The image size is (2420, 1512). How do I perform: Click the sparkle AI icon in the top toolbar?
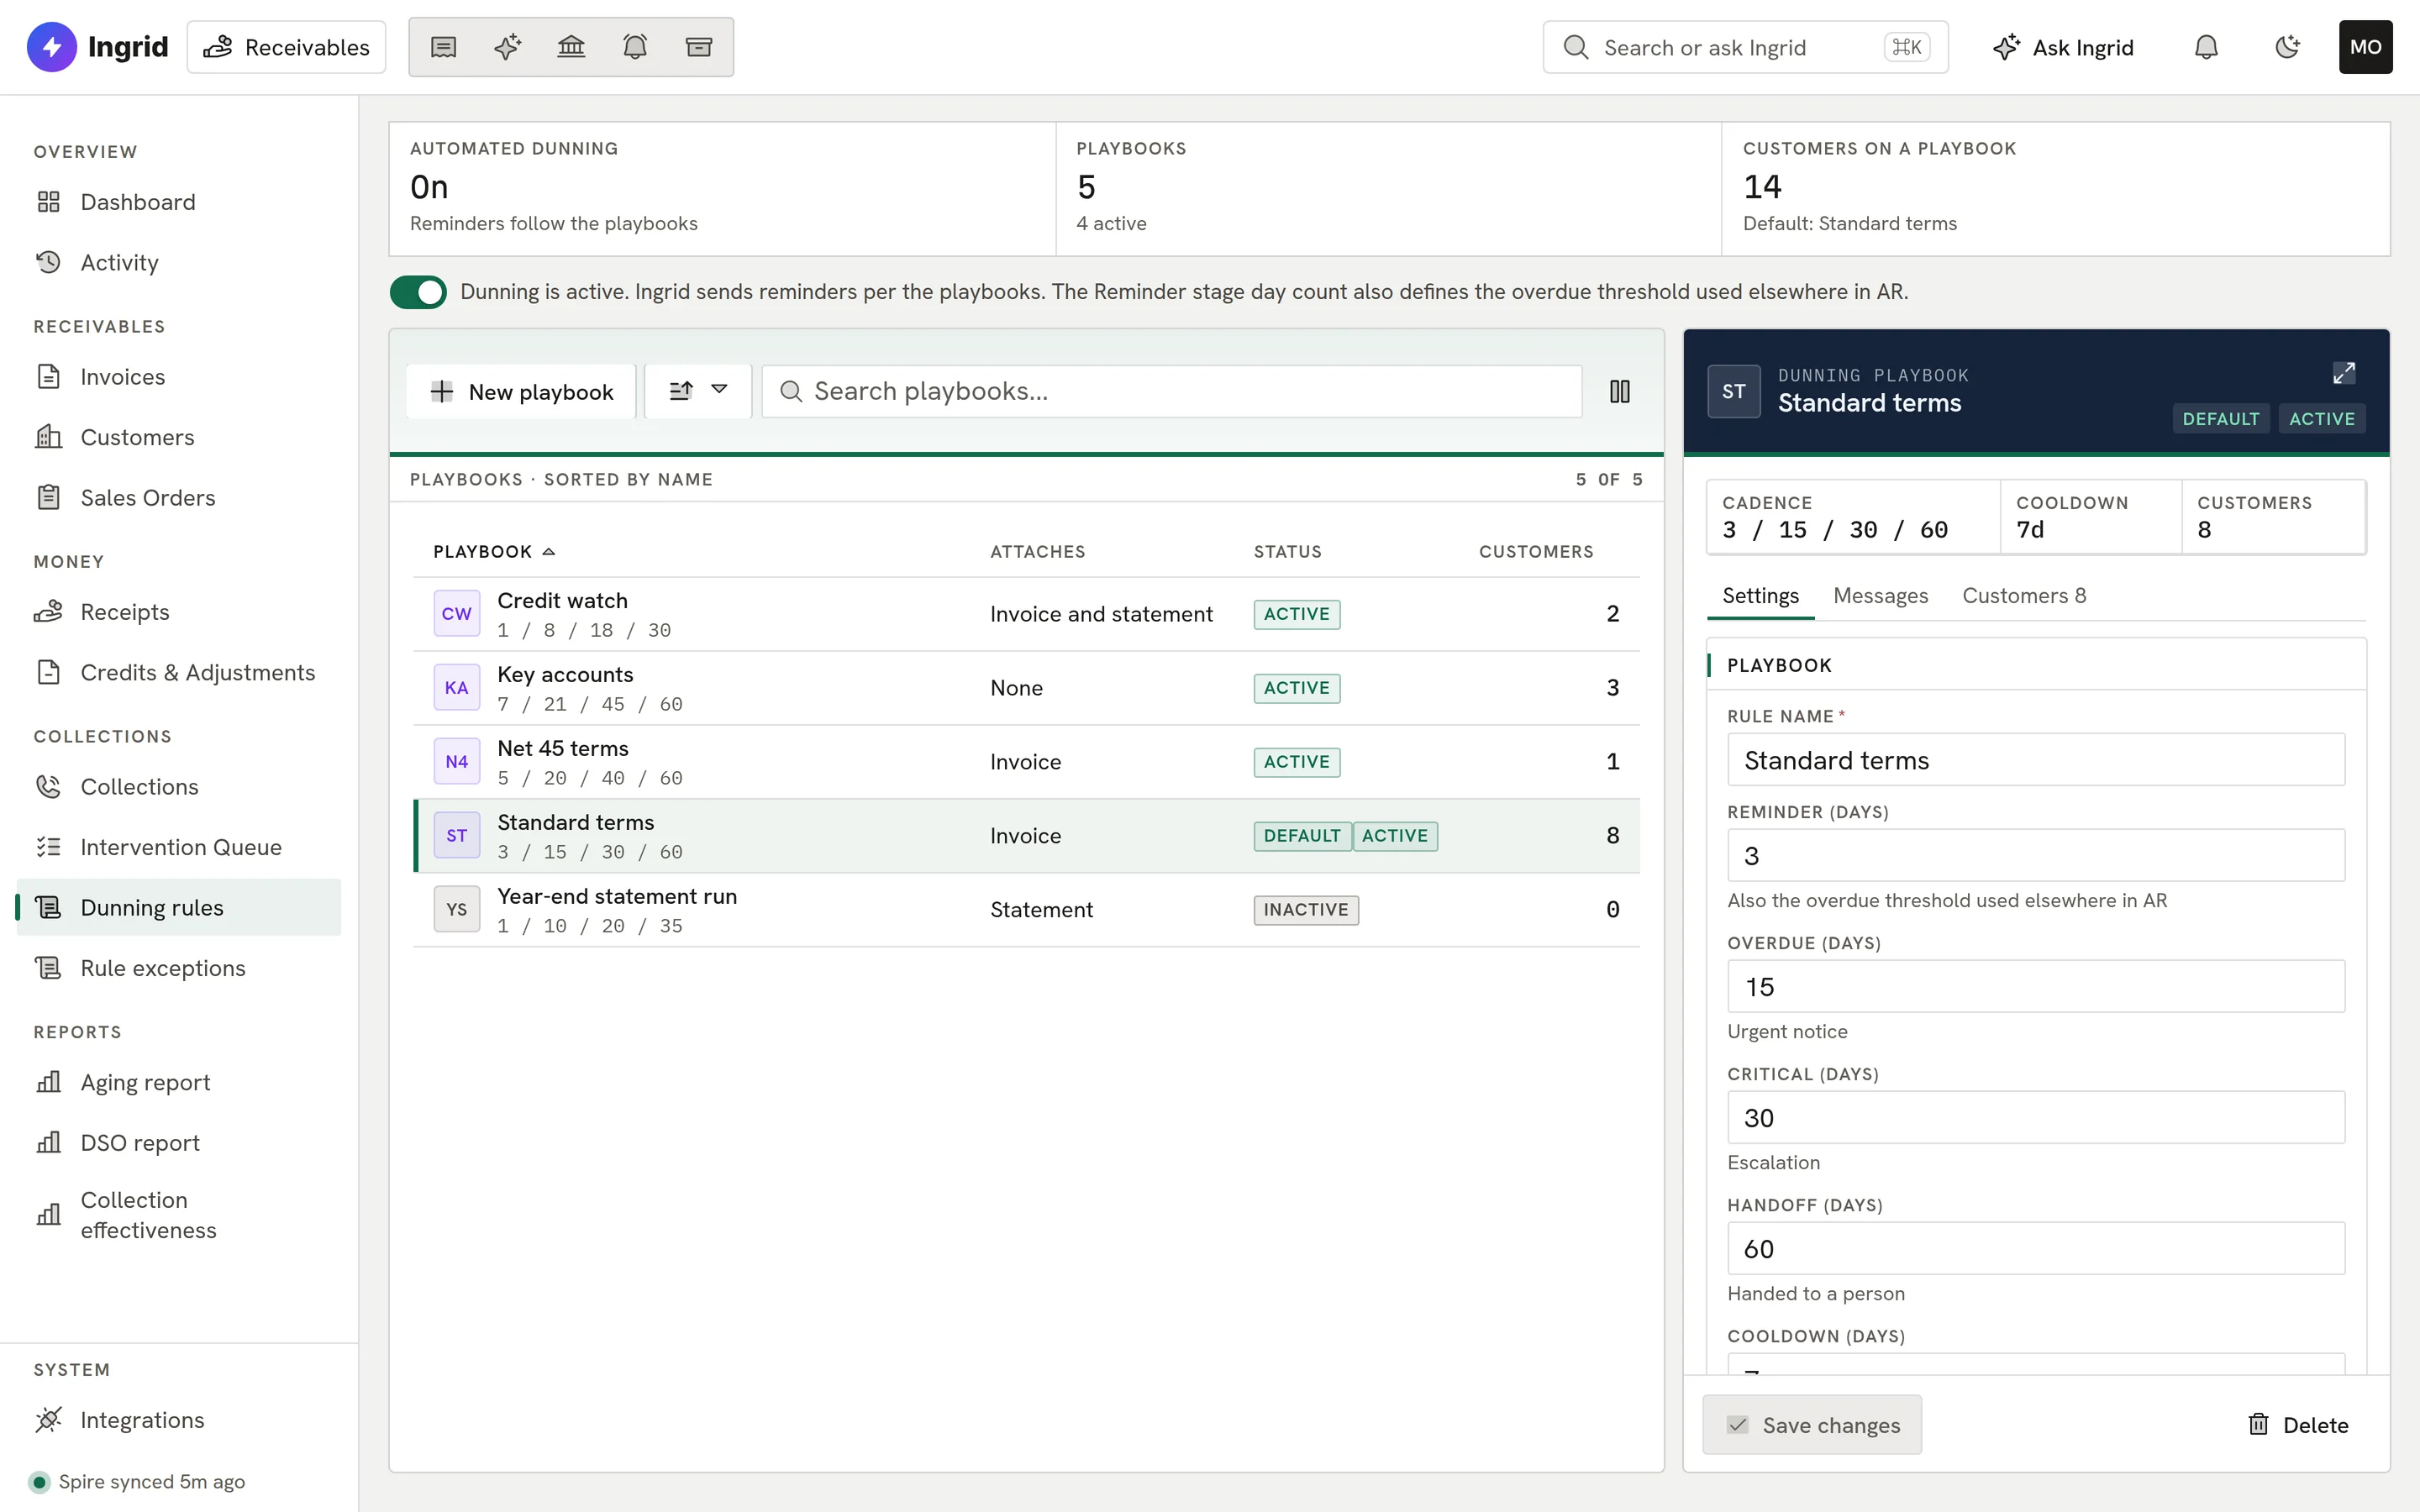coord(507,47)
